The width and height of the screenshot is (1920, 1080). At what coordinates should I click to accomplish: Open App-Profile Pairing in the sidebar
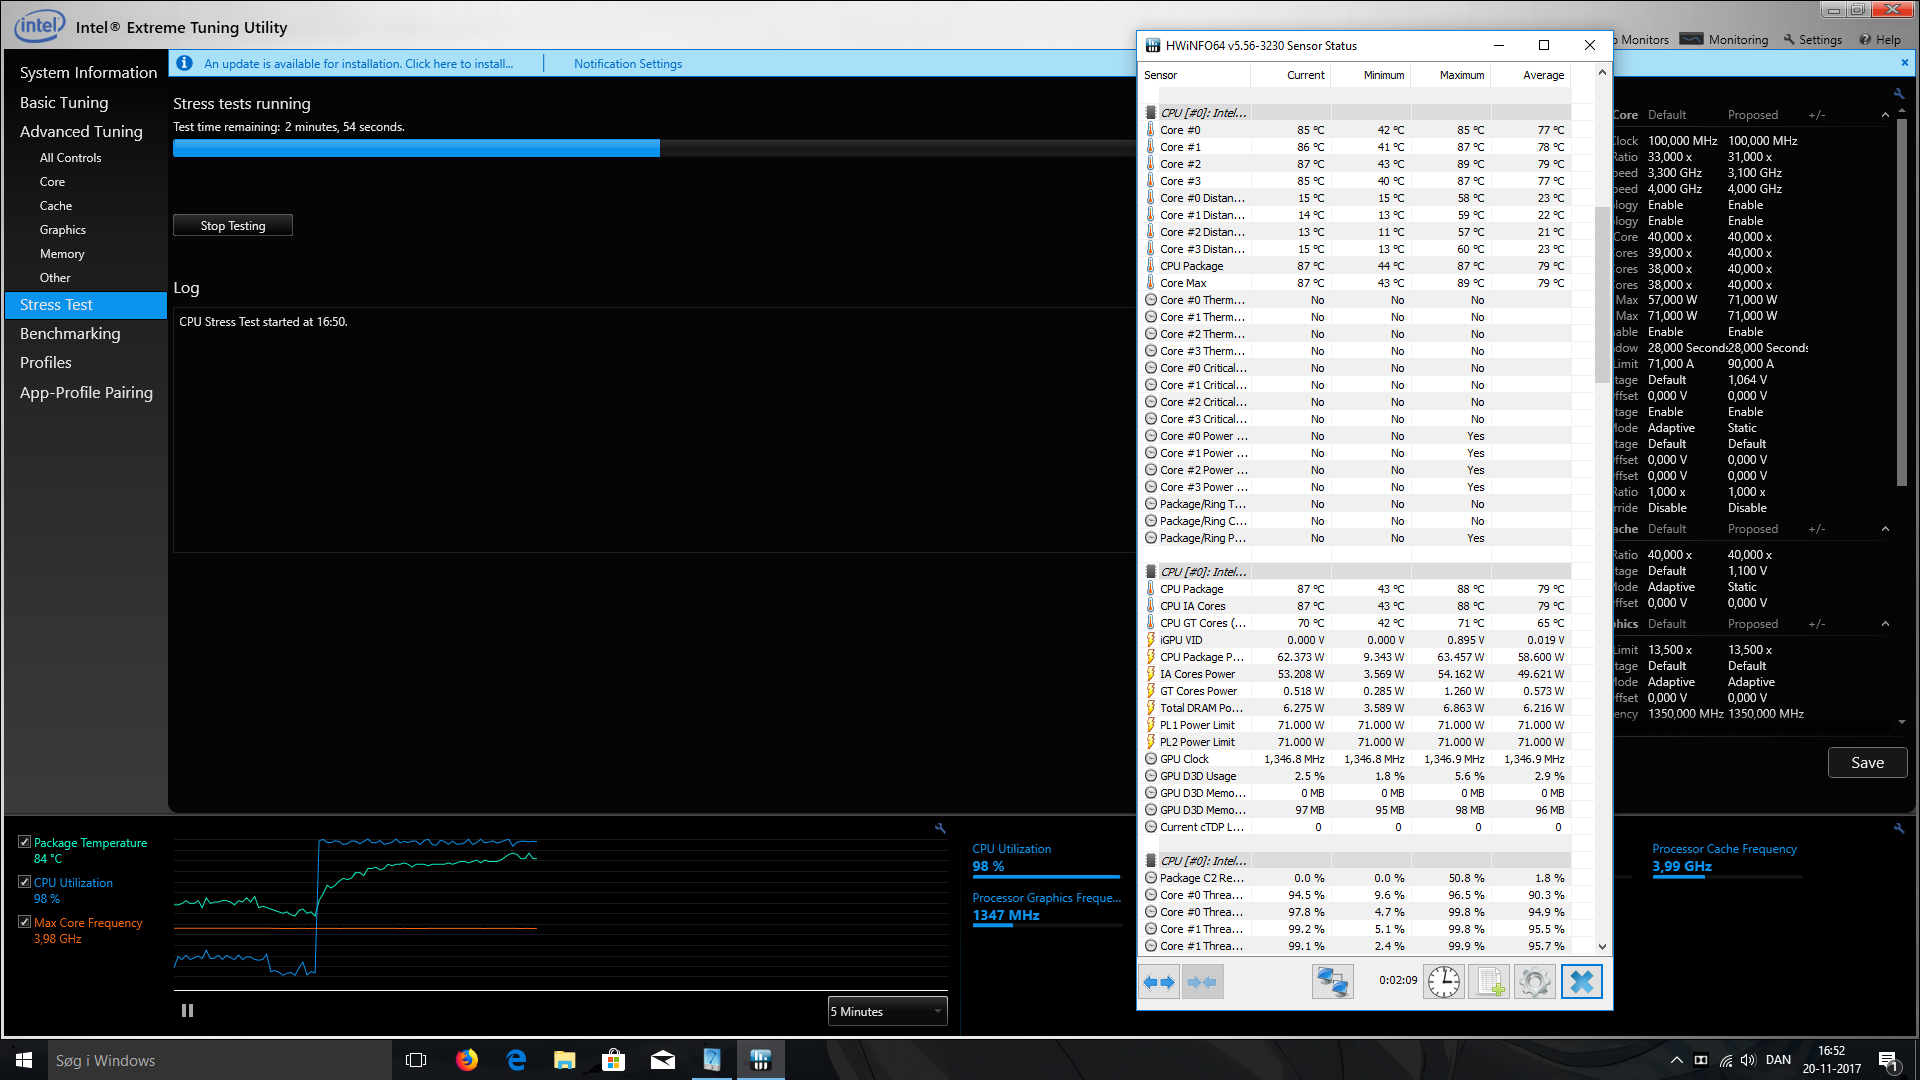coord(86,392)
